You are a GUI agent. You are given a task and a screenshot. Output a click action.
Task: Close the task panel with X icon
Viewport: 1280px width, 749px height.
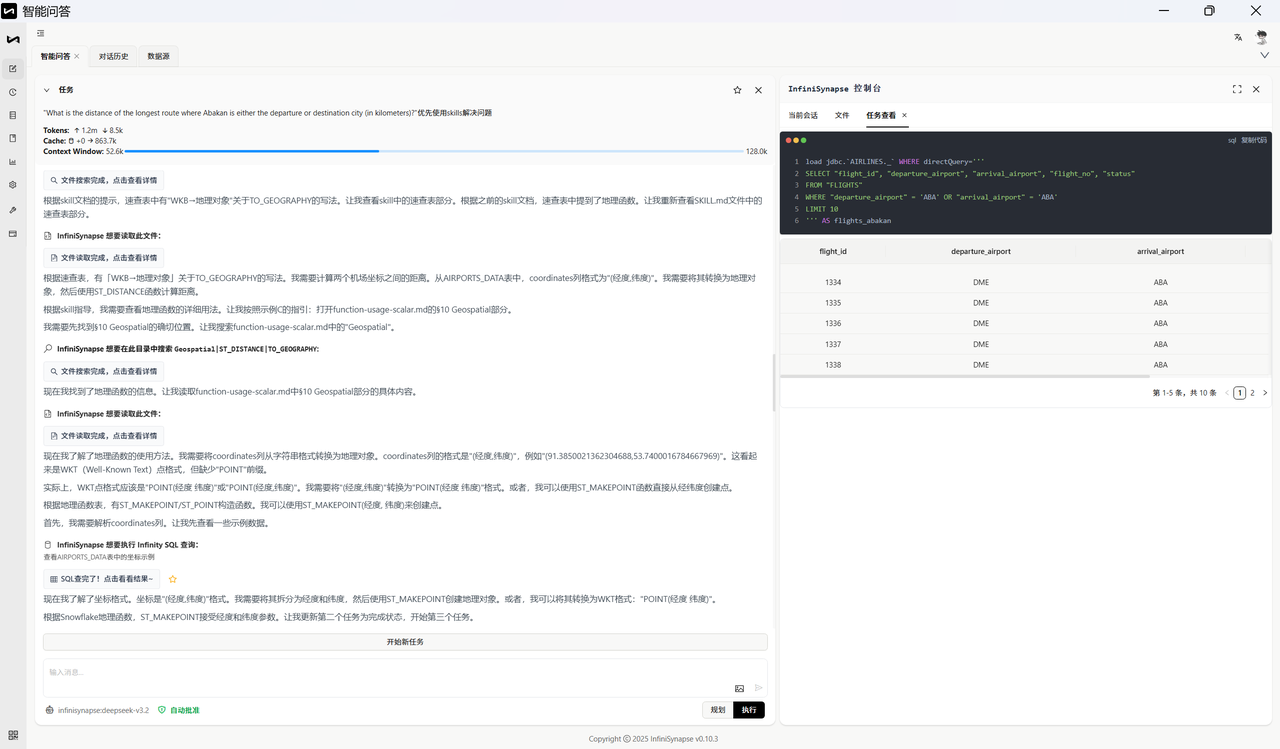(x=758, y=90)
